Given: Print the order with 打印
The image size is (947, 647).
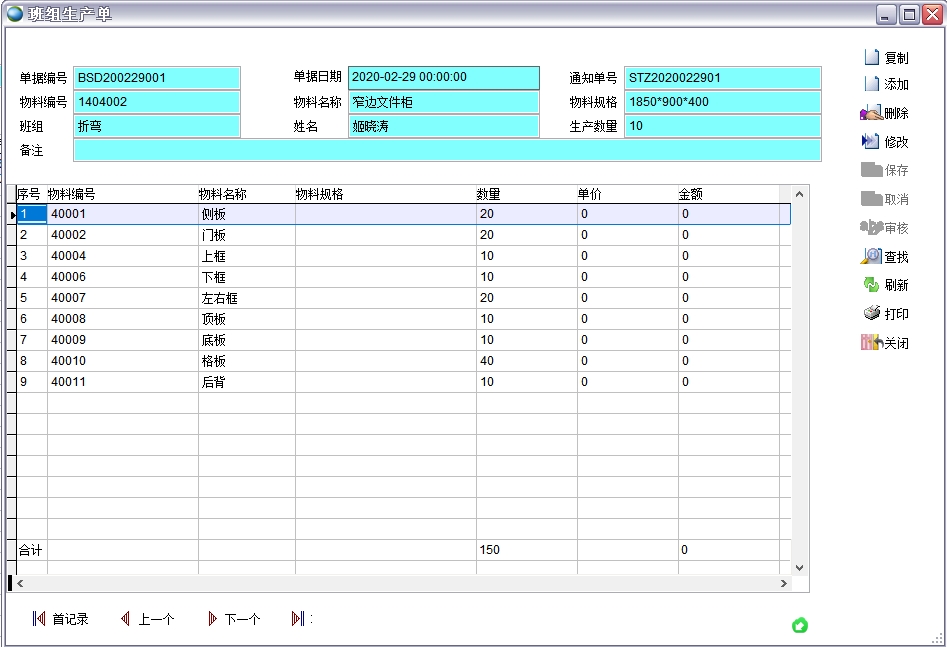Looking at the screenshot, I should pos(872,314).
